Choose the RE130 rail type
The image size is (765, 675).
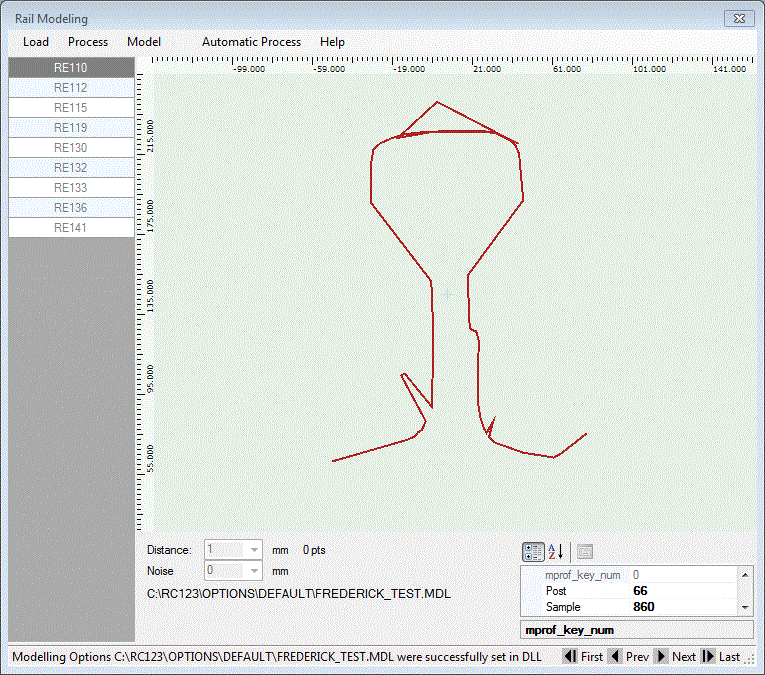coord(71,148)
